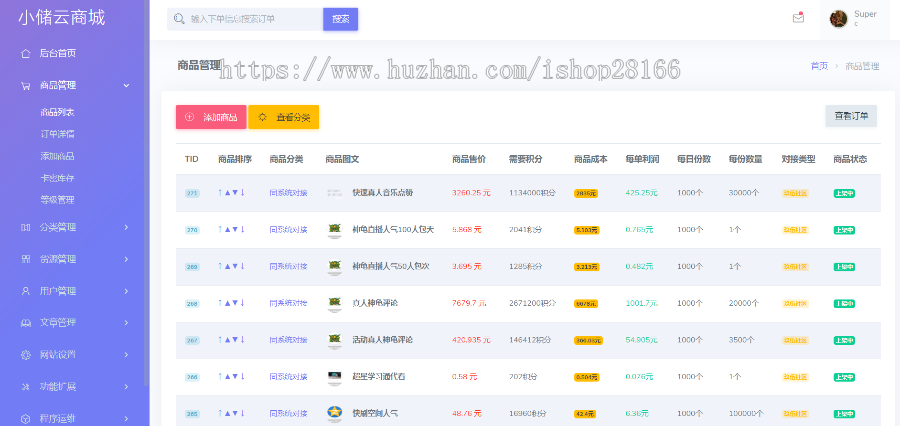Viewport: 900px width, 426px height.
Task: Toggle 上架中 status for product 269
Action: tap(844, 267)
